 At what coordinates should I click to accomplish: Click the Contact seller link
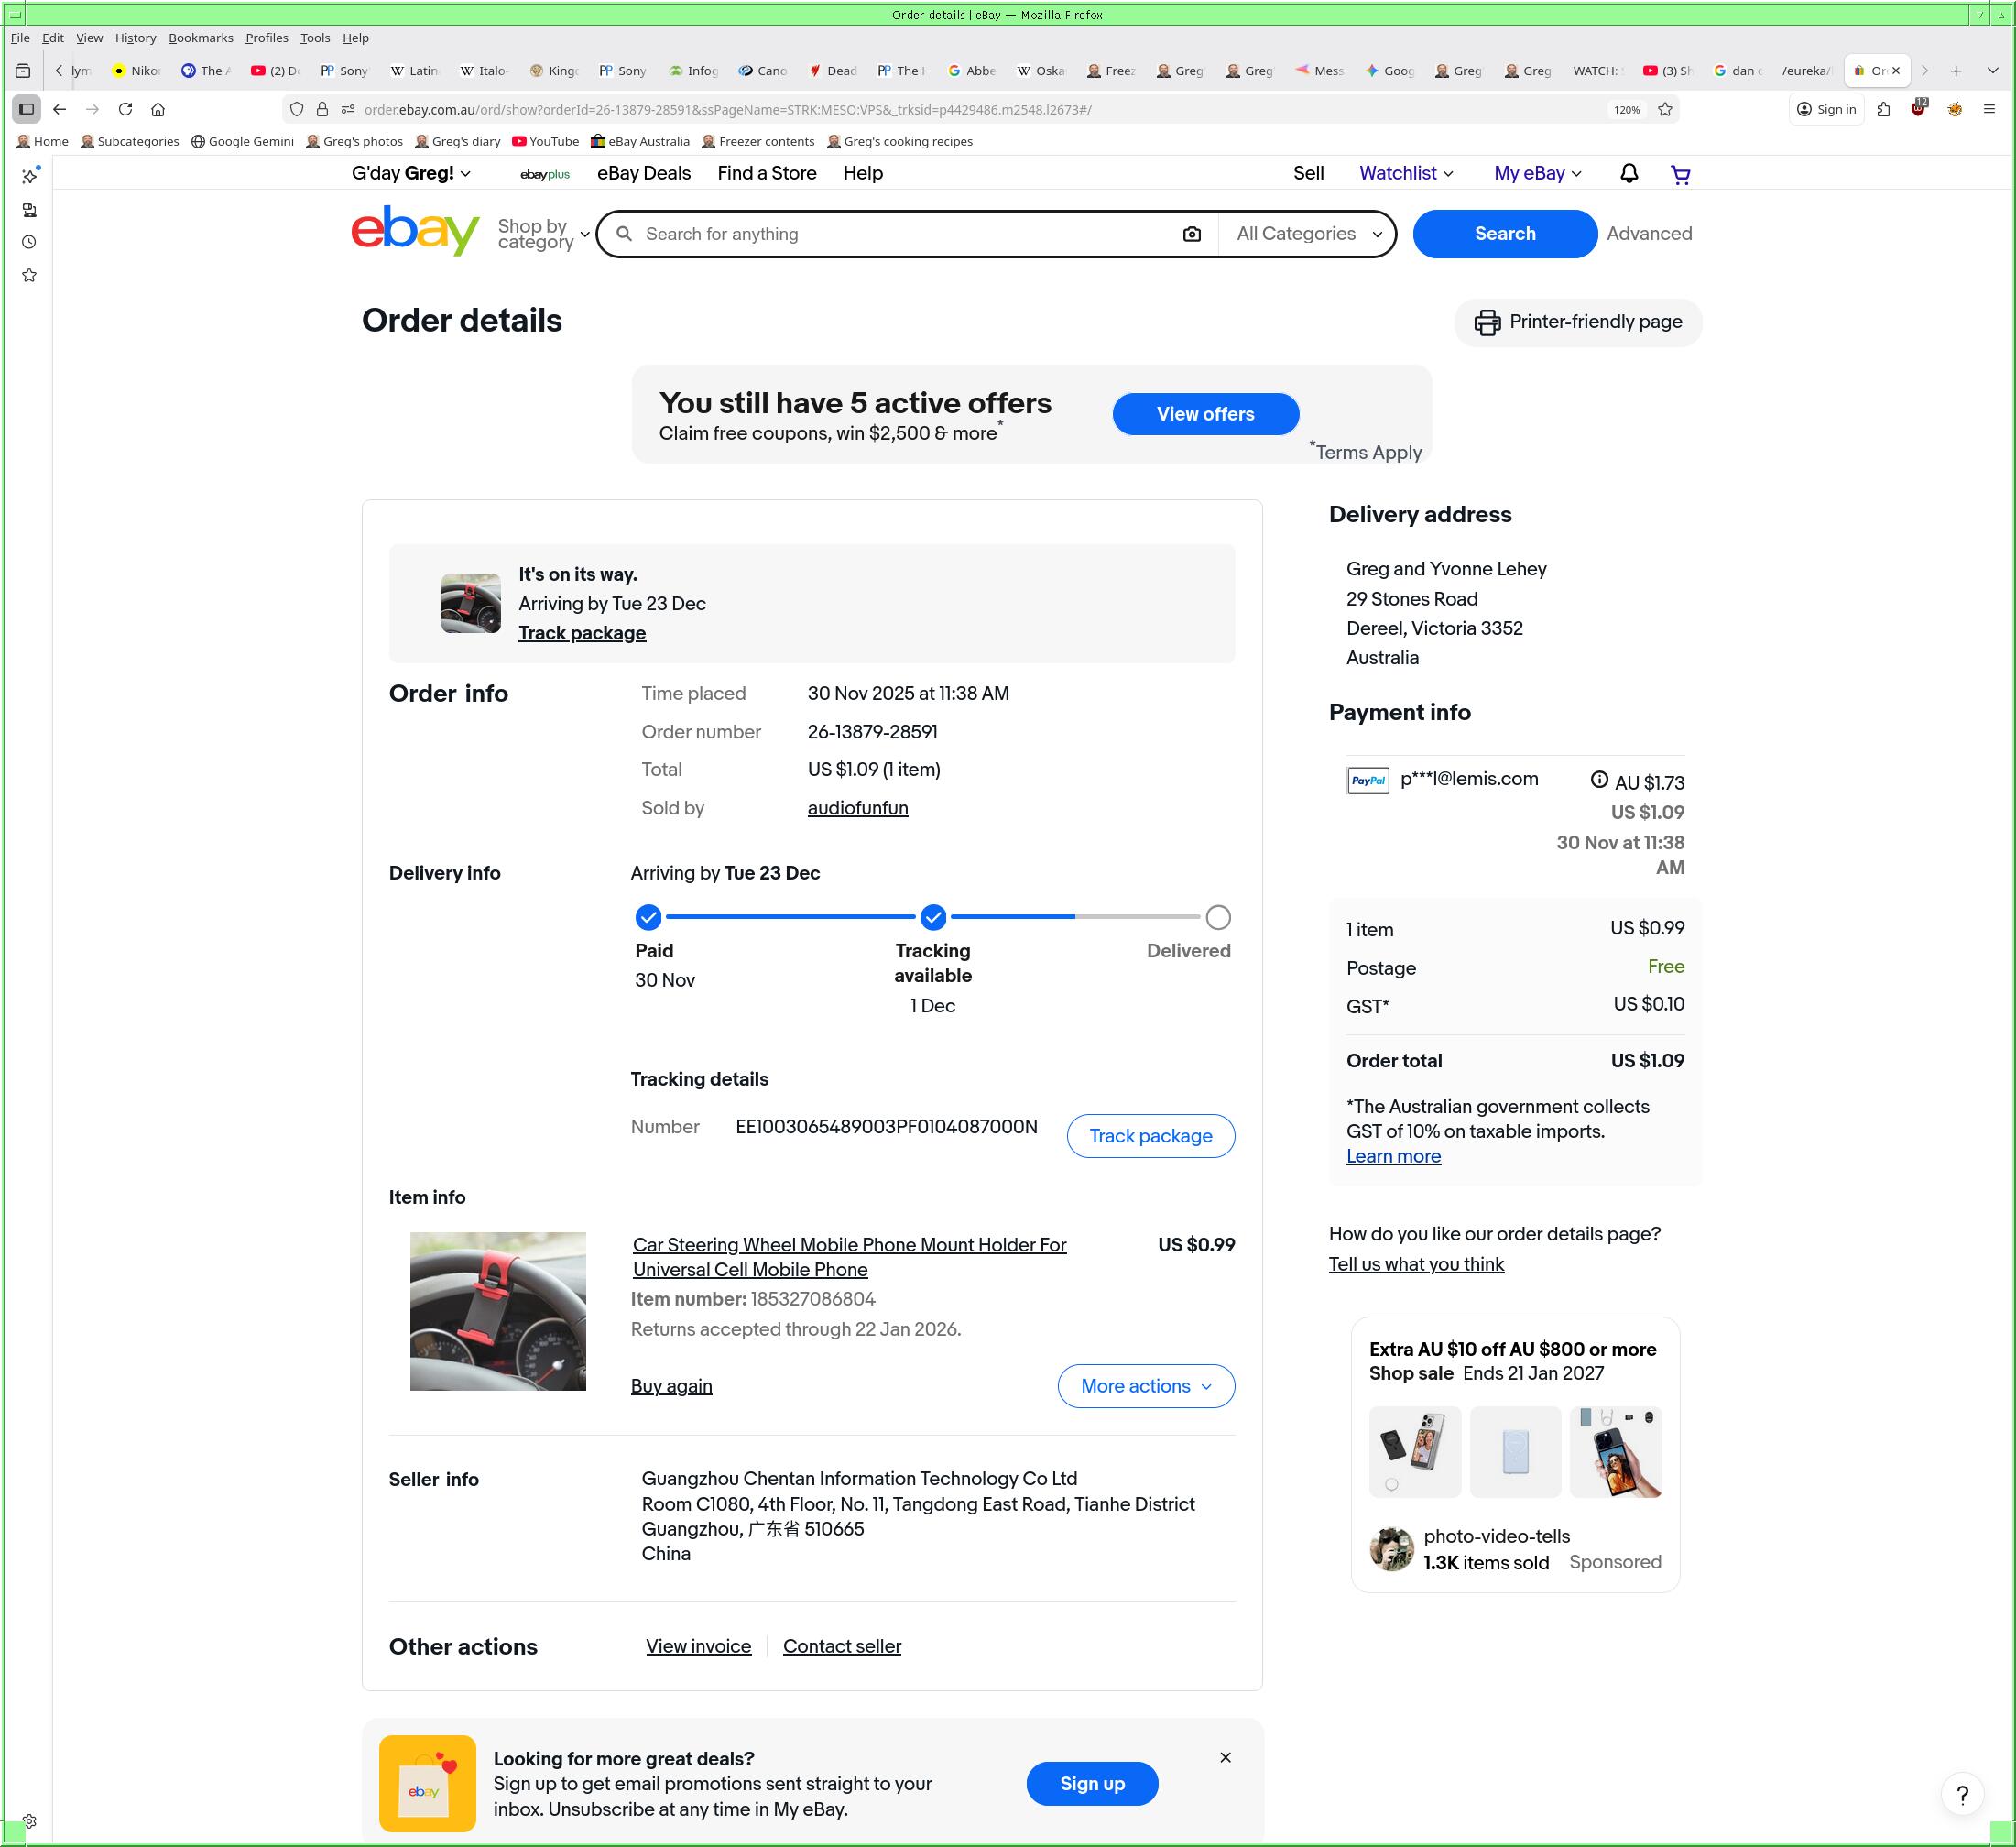click(842, 1646)
